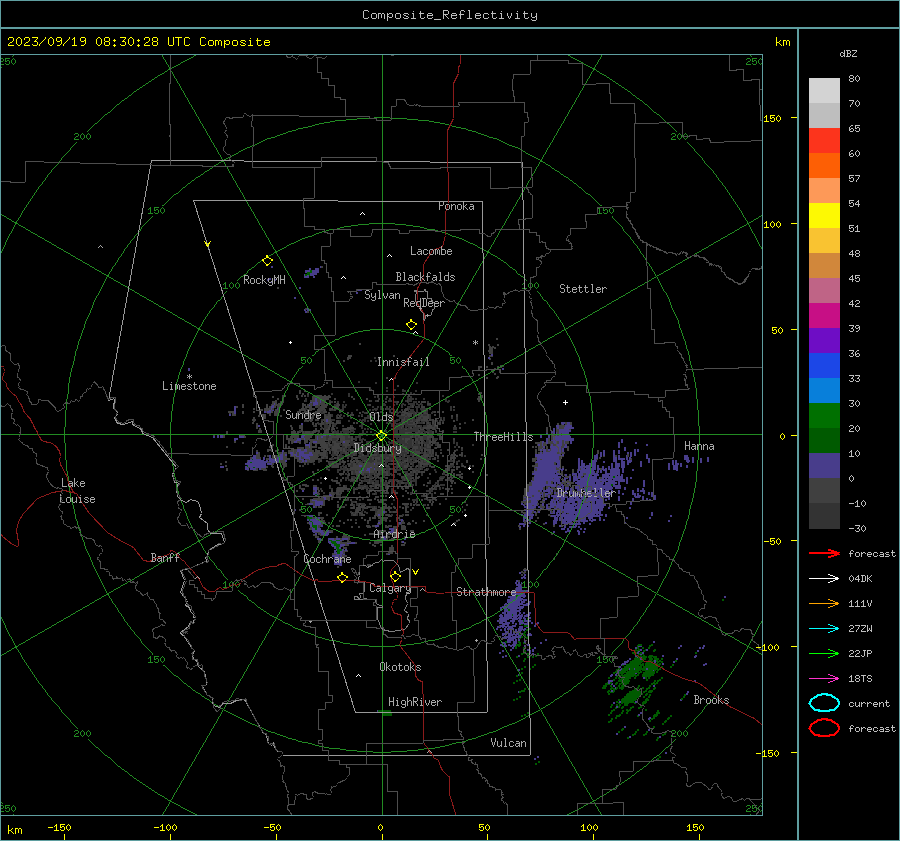Click the Cochrane town label
The width and height of the screenshot is (900, 841).
pyautogui.click(x=327, y=559)
